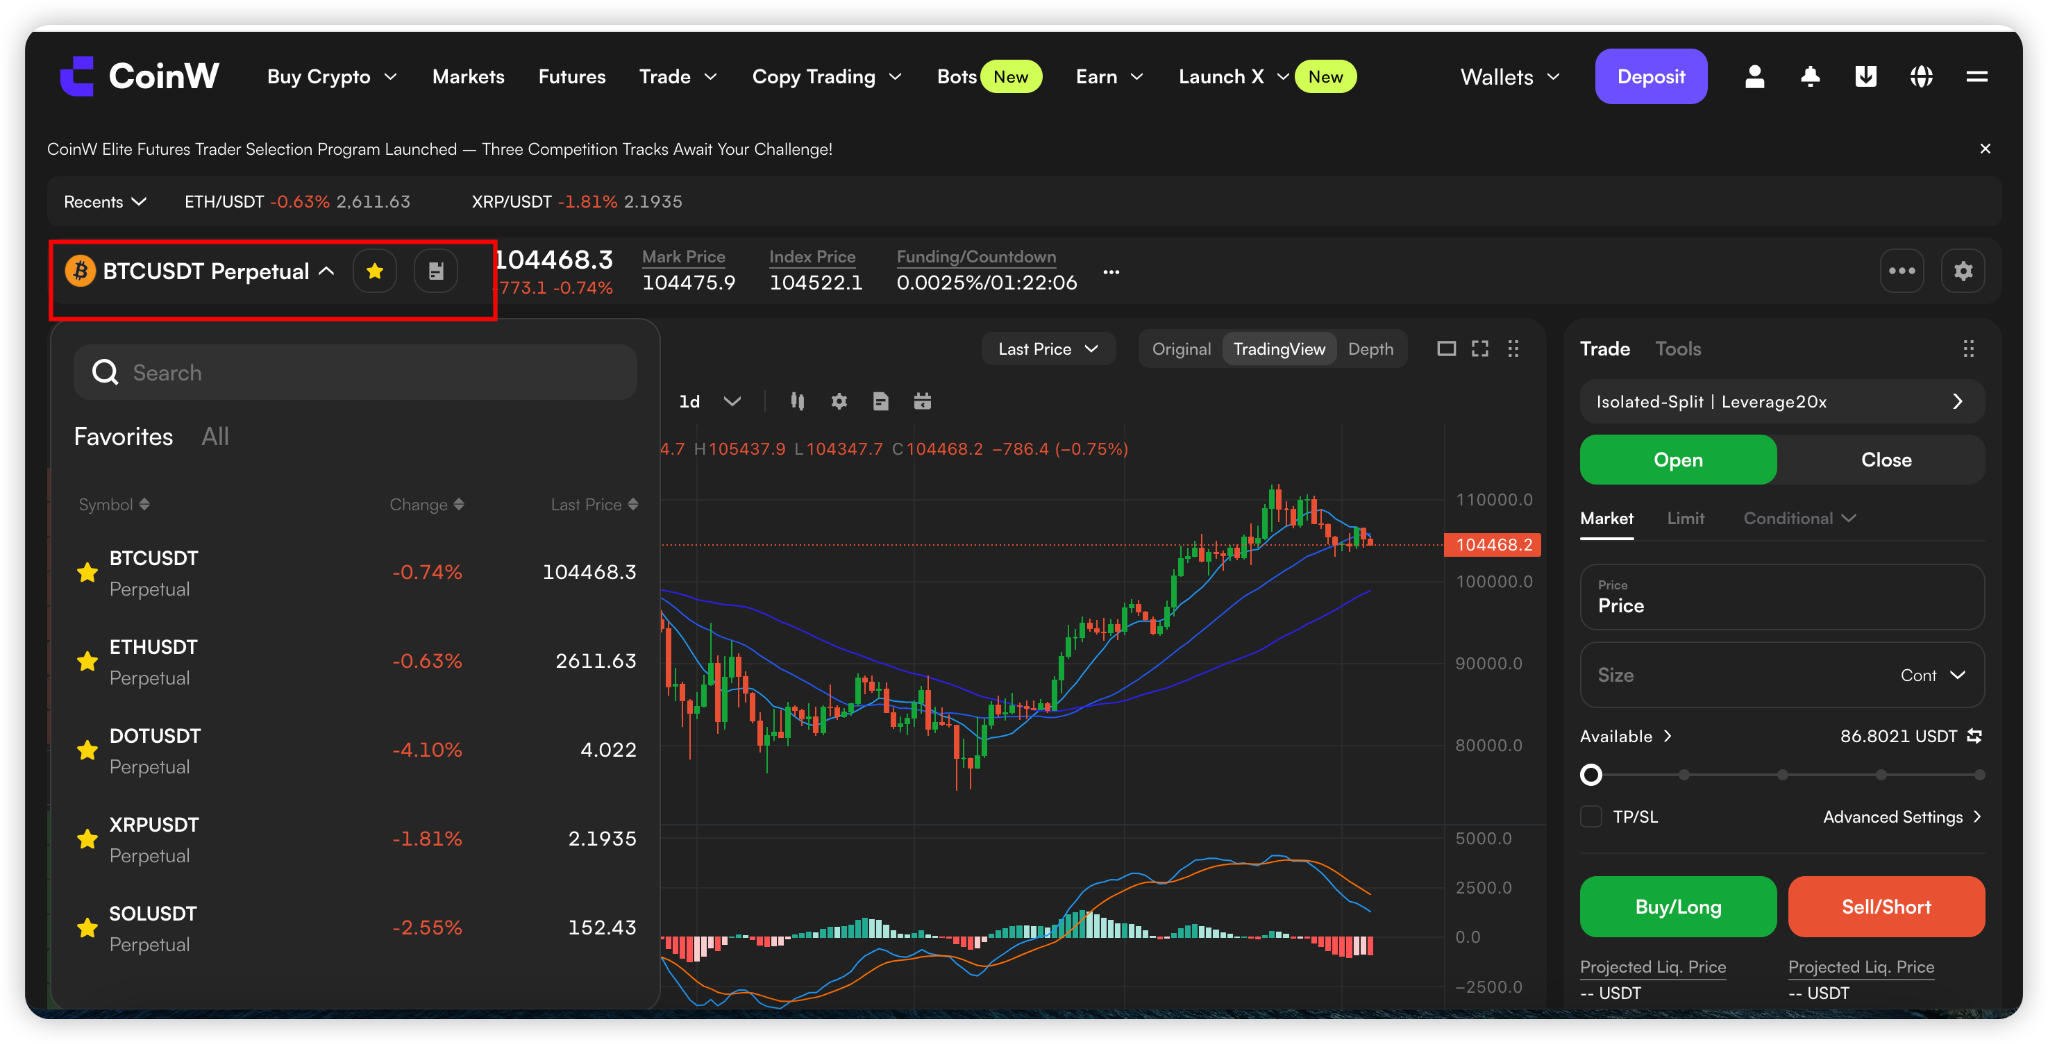Click the Deposit button
Viewport: 2048px width, 1044px height.
click(x=1651, y=76)
